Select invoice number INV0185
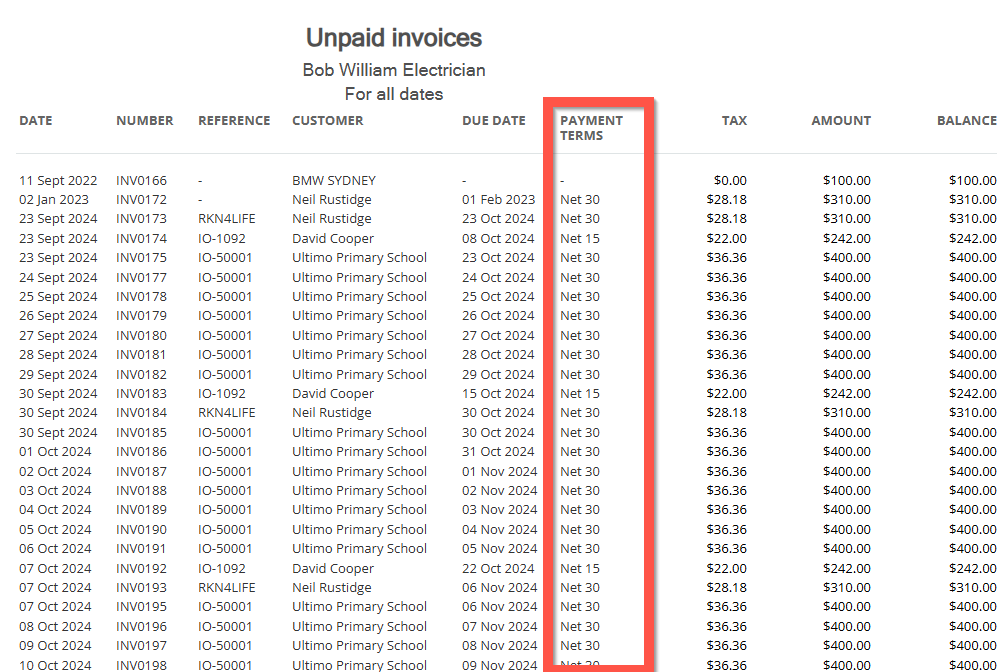Image resolution: width=1007 pixels, height=672 pixels. (141, 432)
